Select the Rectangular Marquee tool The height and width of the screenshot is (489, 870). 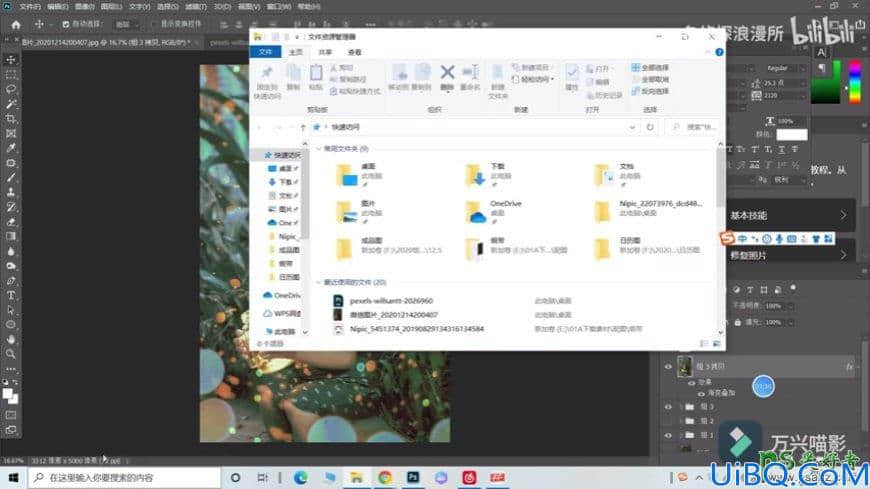pyautogui.click(x=11, y=74)
